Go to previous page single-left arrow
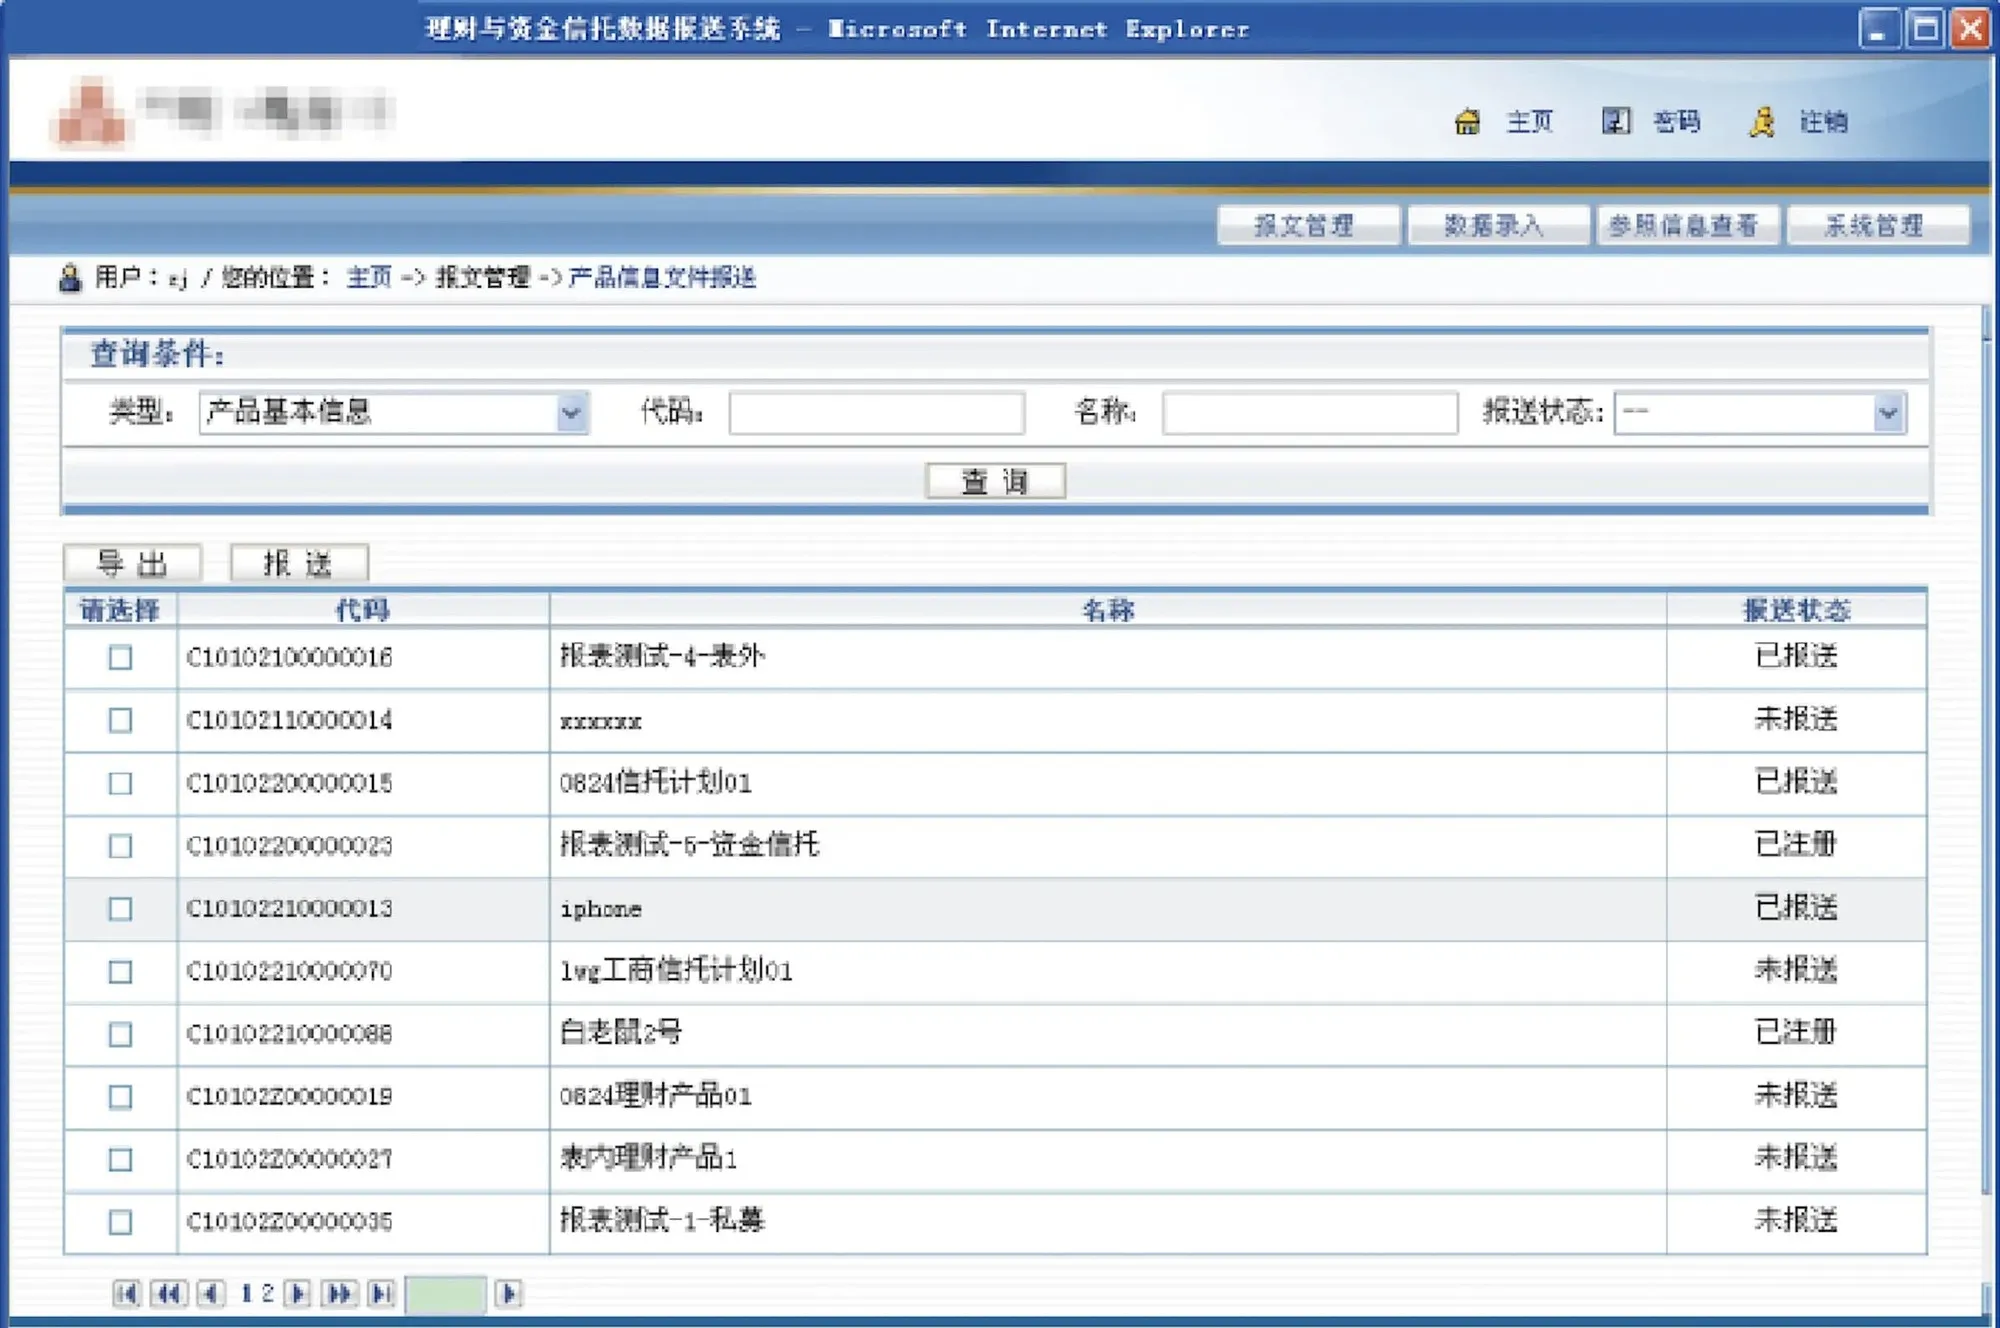Screen dimensions: 2000x1328 (210, 1293)
